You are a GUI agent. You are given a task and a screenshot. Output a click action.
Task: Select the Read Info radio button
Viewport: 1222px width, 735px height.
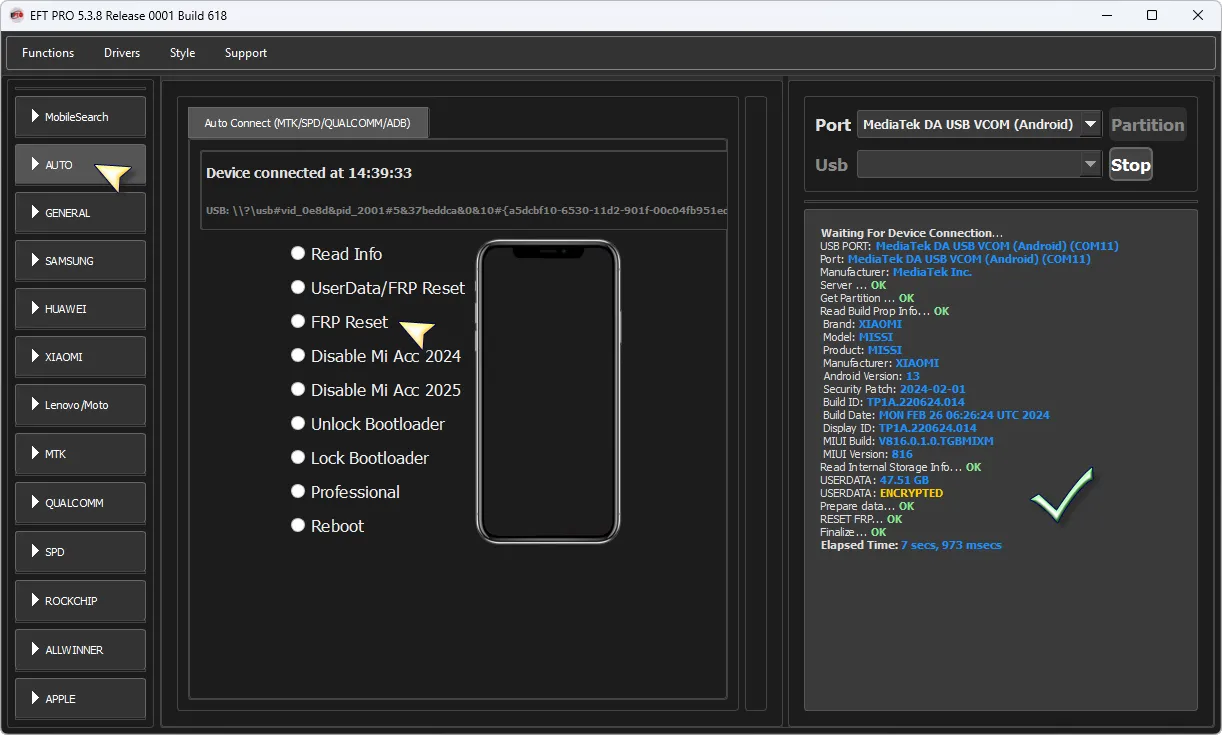click(298, 253)
